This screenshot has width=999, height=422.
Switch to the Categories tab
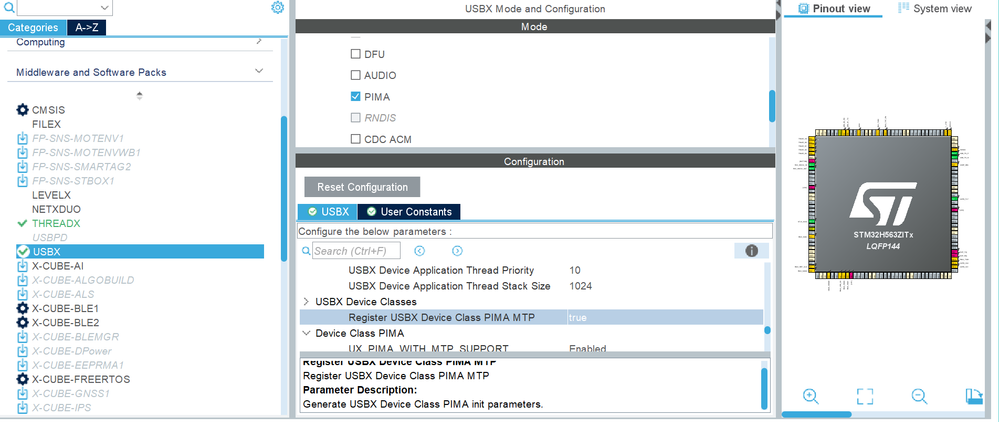(x=33, y=27)
